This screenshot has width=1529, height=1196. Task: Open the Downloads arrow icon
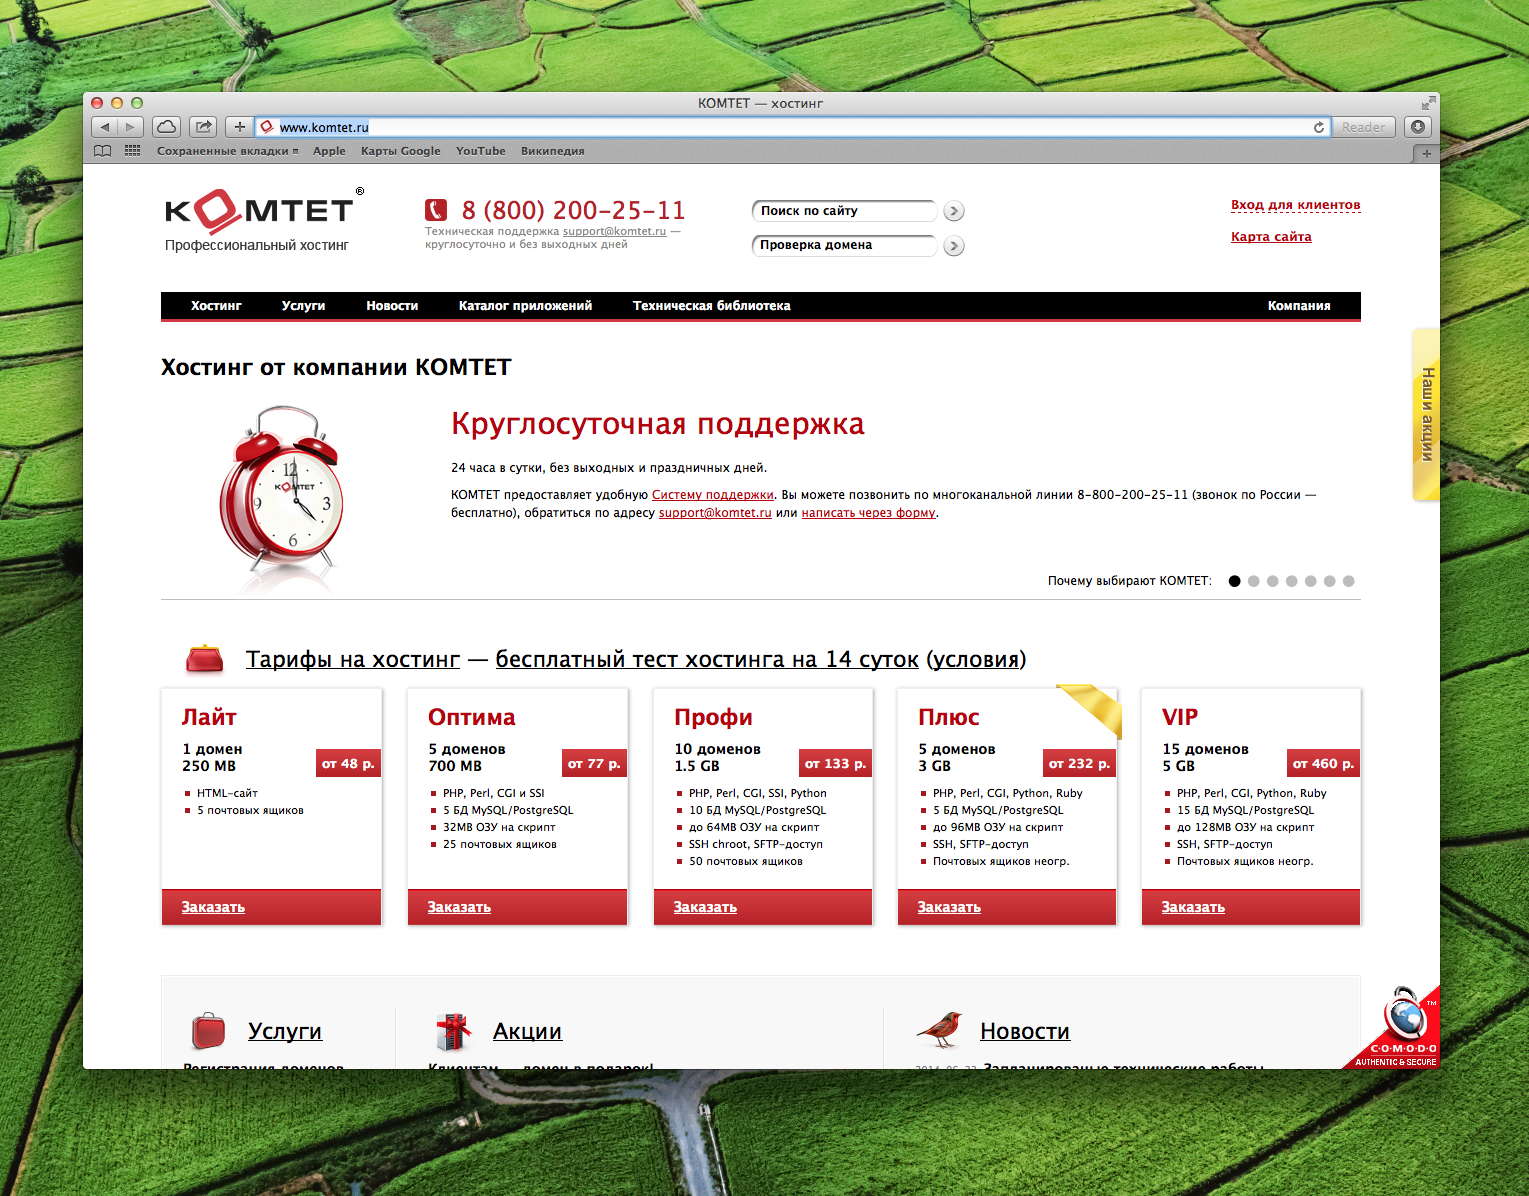(1417, 127)
